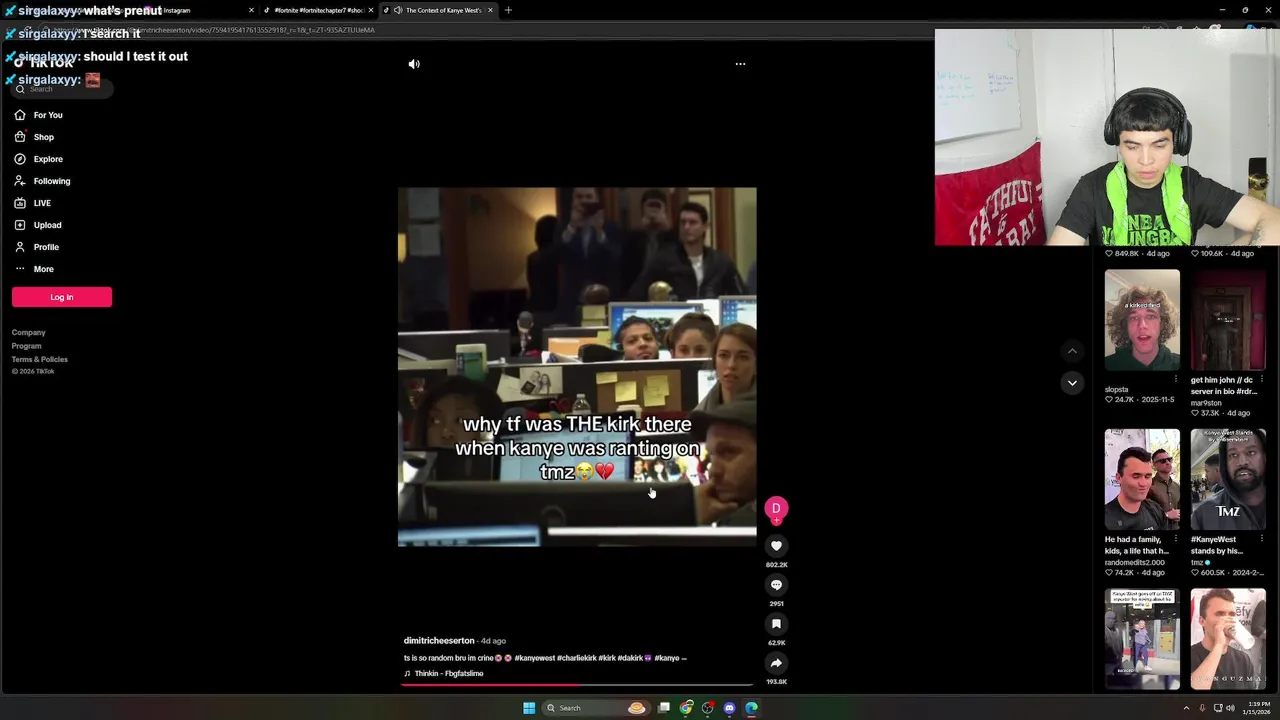Screen dimensions: 1280x720
Task: Open Discord from the taskbar
Action: point(730,708)
